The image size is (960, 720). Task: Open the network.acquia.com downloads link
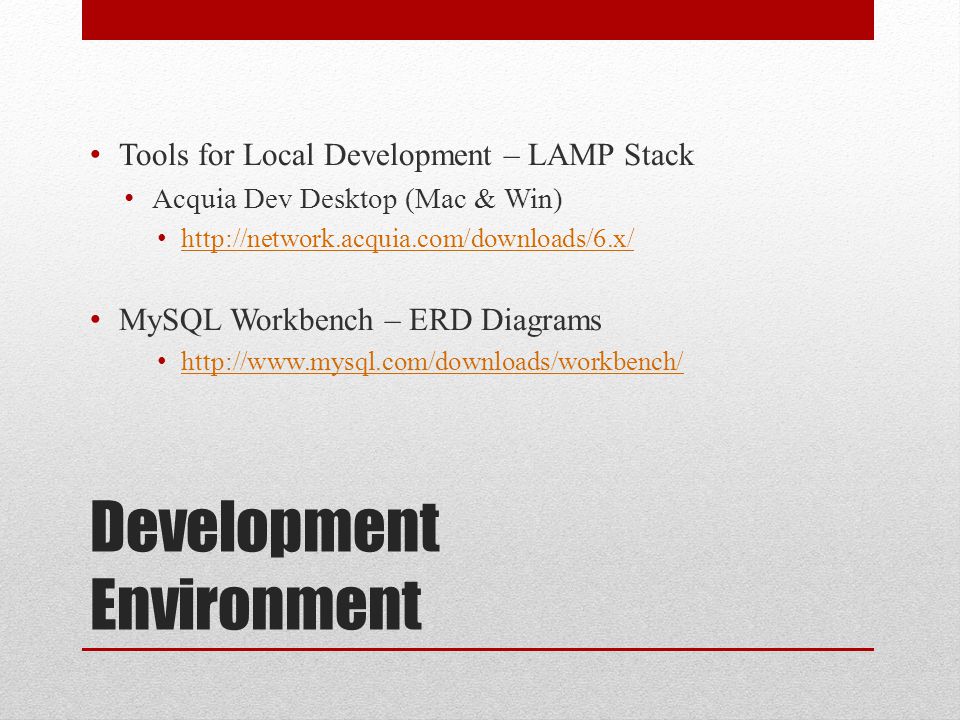tap(407, 238)
